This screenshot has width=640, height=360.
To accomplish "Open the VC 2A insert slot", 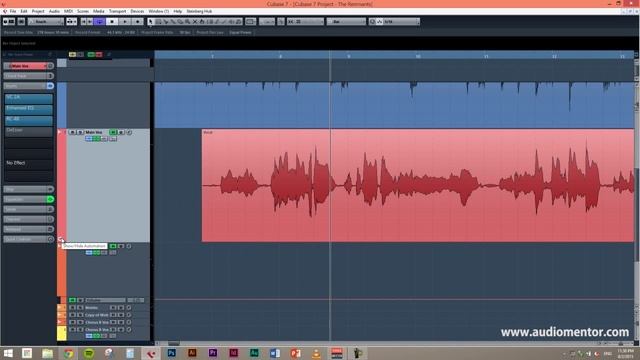I will [29, 98].
